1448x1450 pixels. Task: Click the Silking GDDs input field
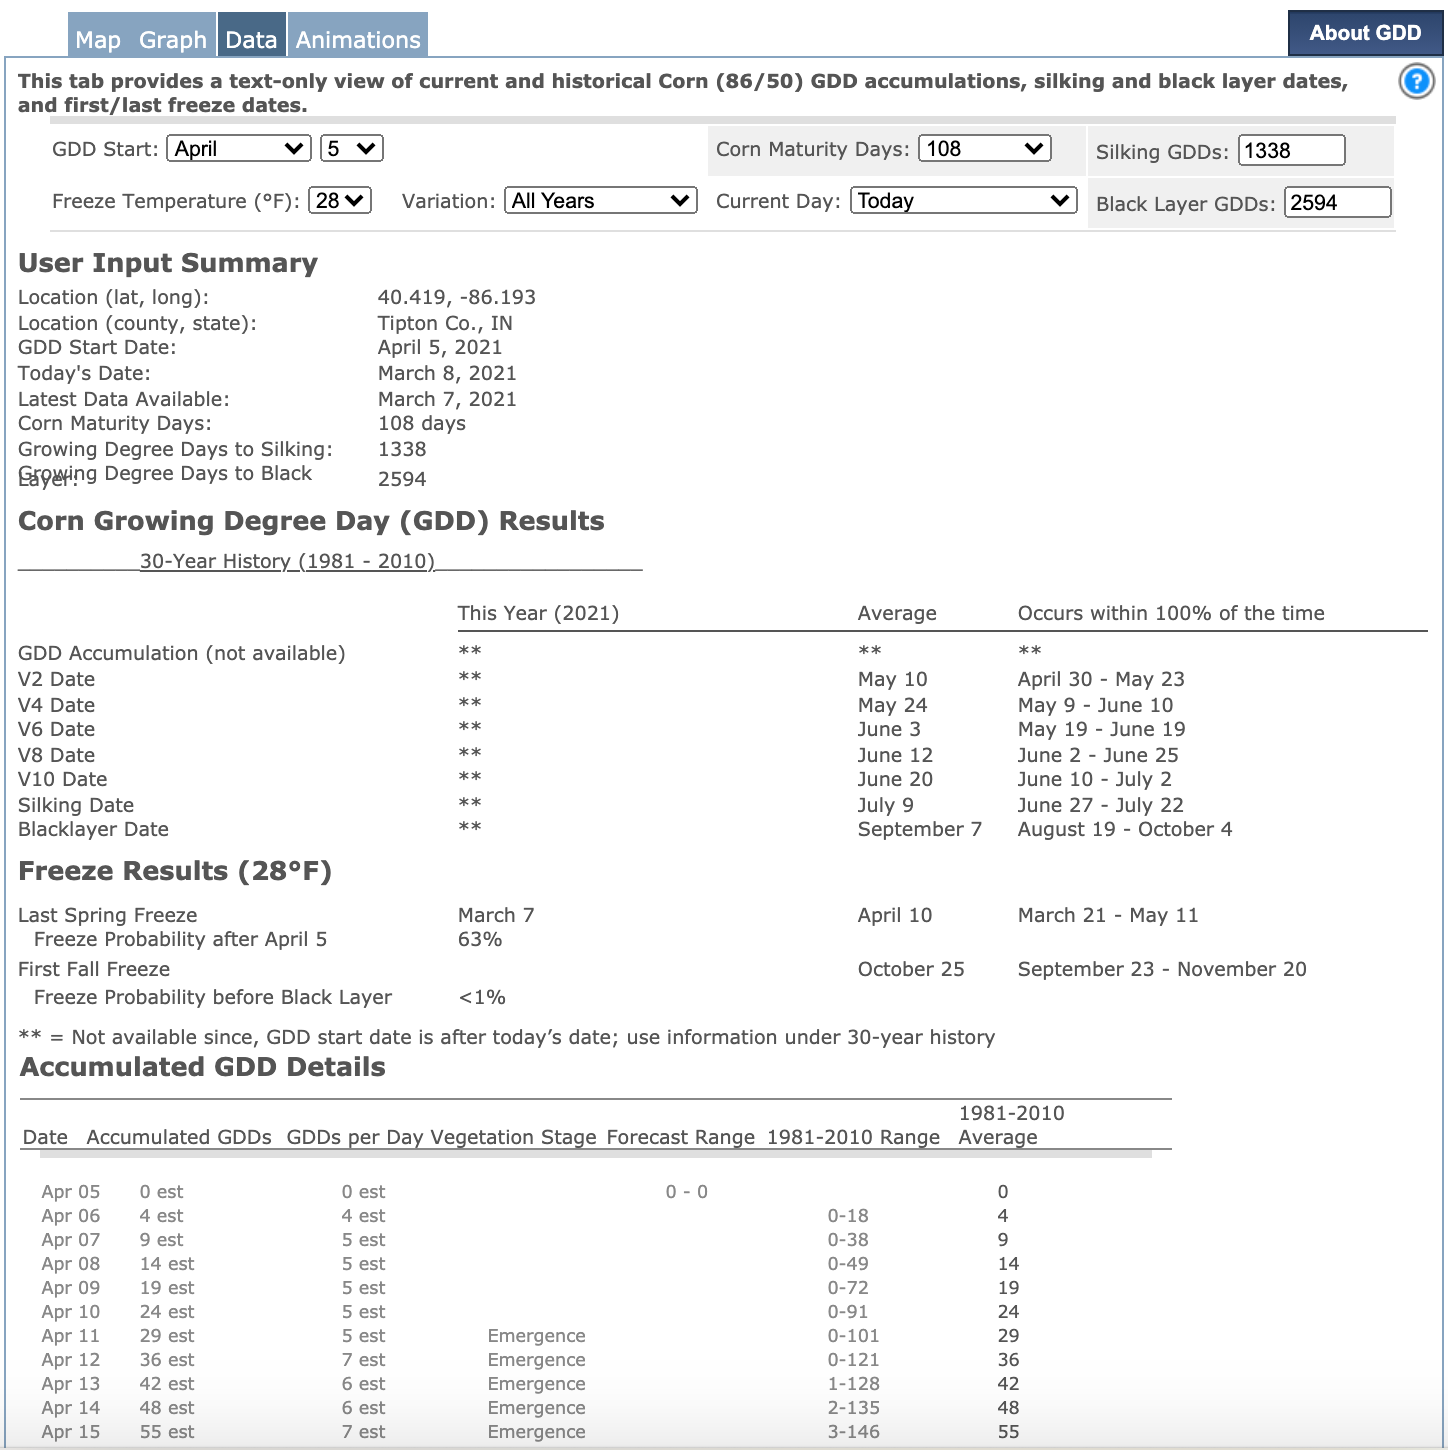click(1291, 151)
